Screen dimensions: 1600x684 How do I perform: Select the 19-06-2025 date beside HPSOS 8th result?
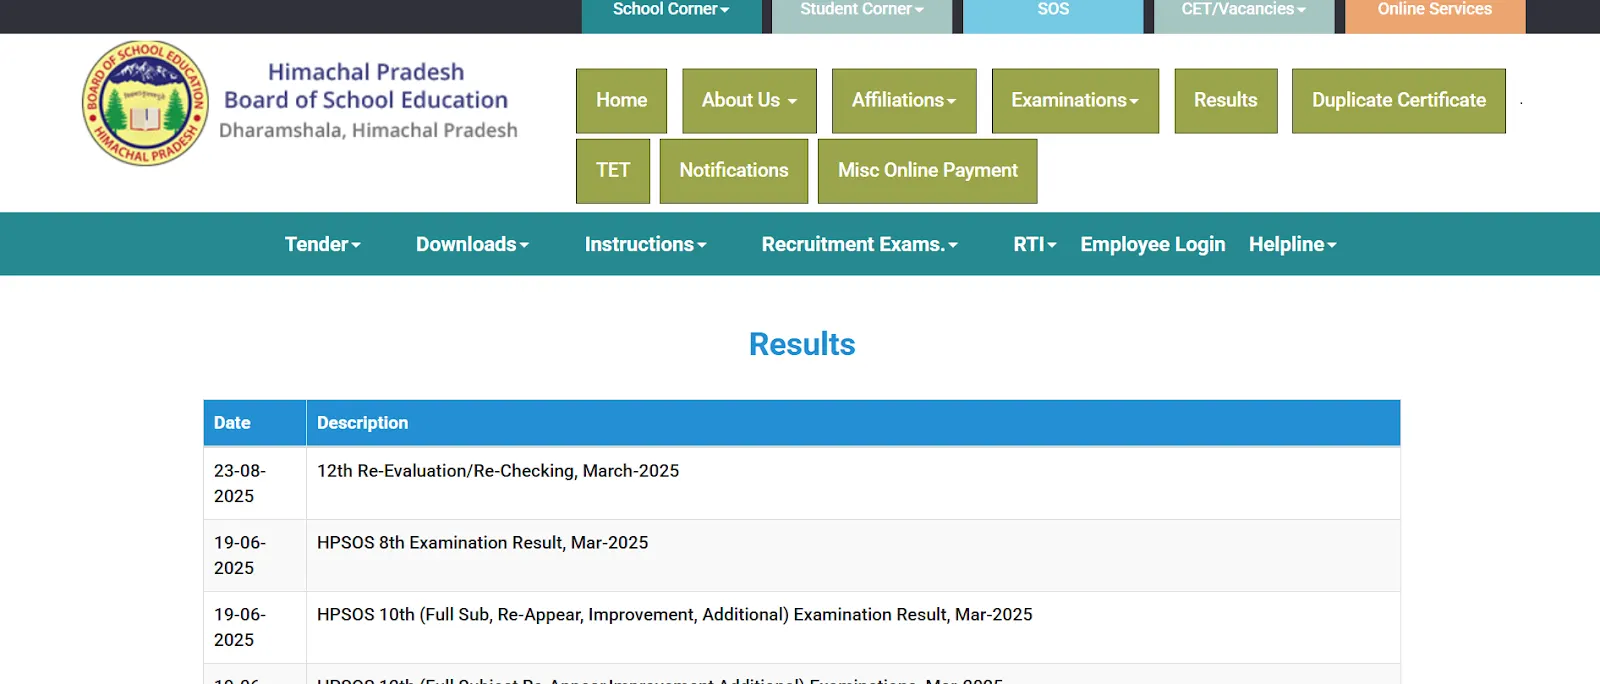(x=255, y=555)
